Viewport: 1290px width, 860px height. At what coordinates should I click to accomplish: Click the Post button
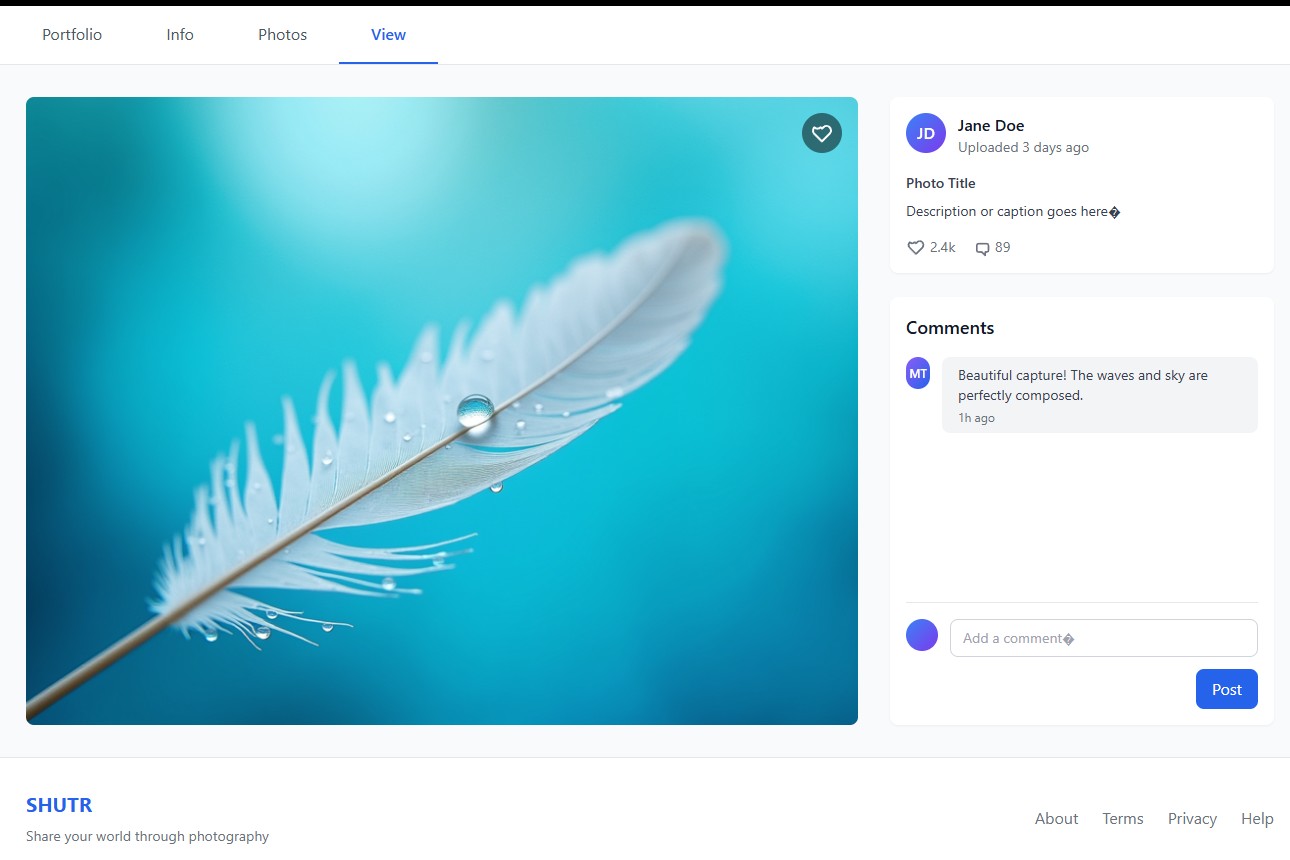(x=1227, y=689)
